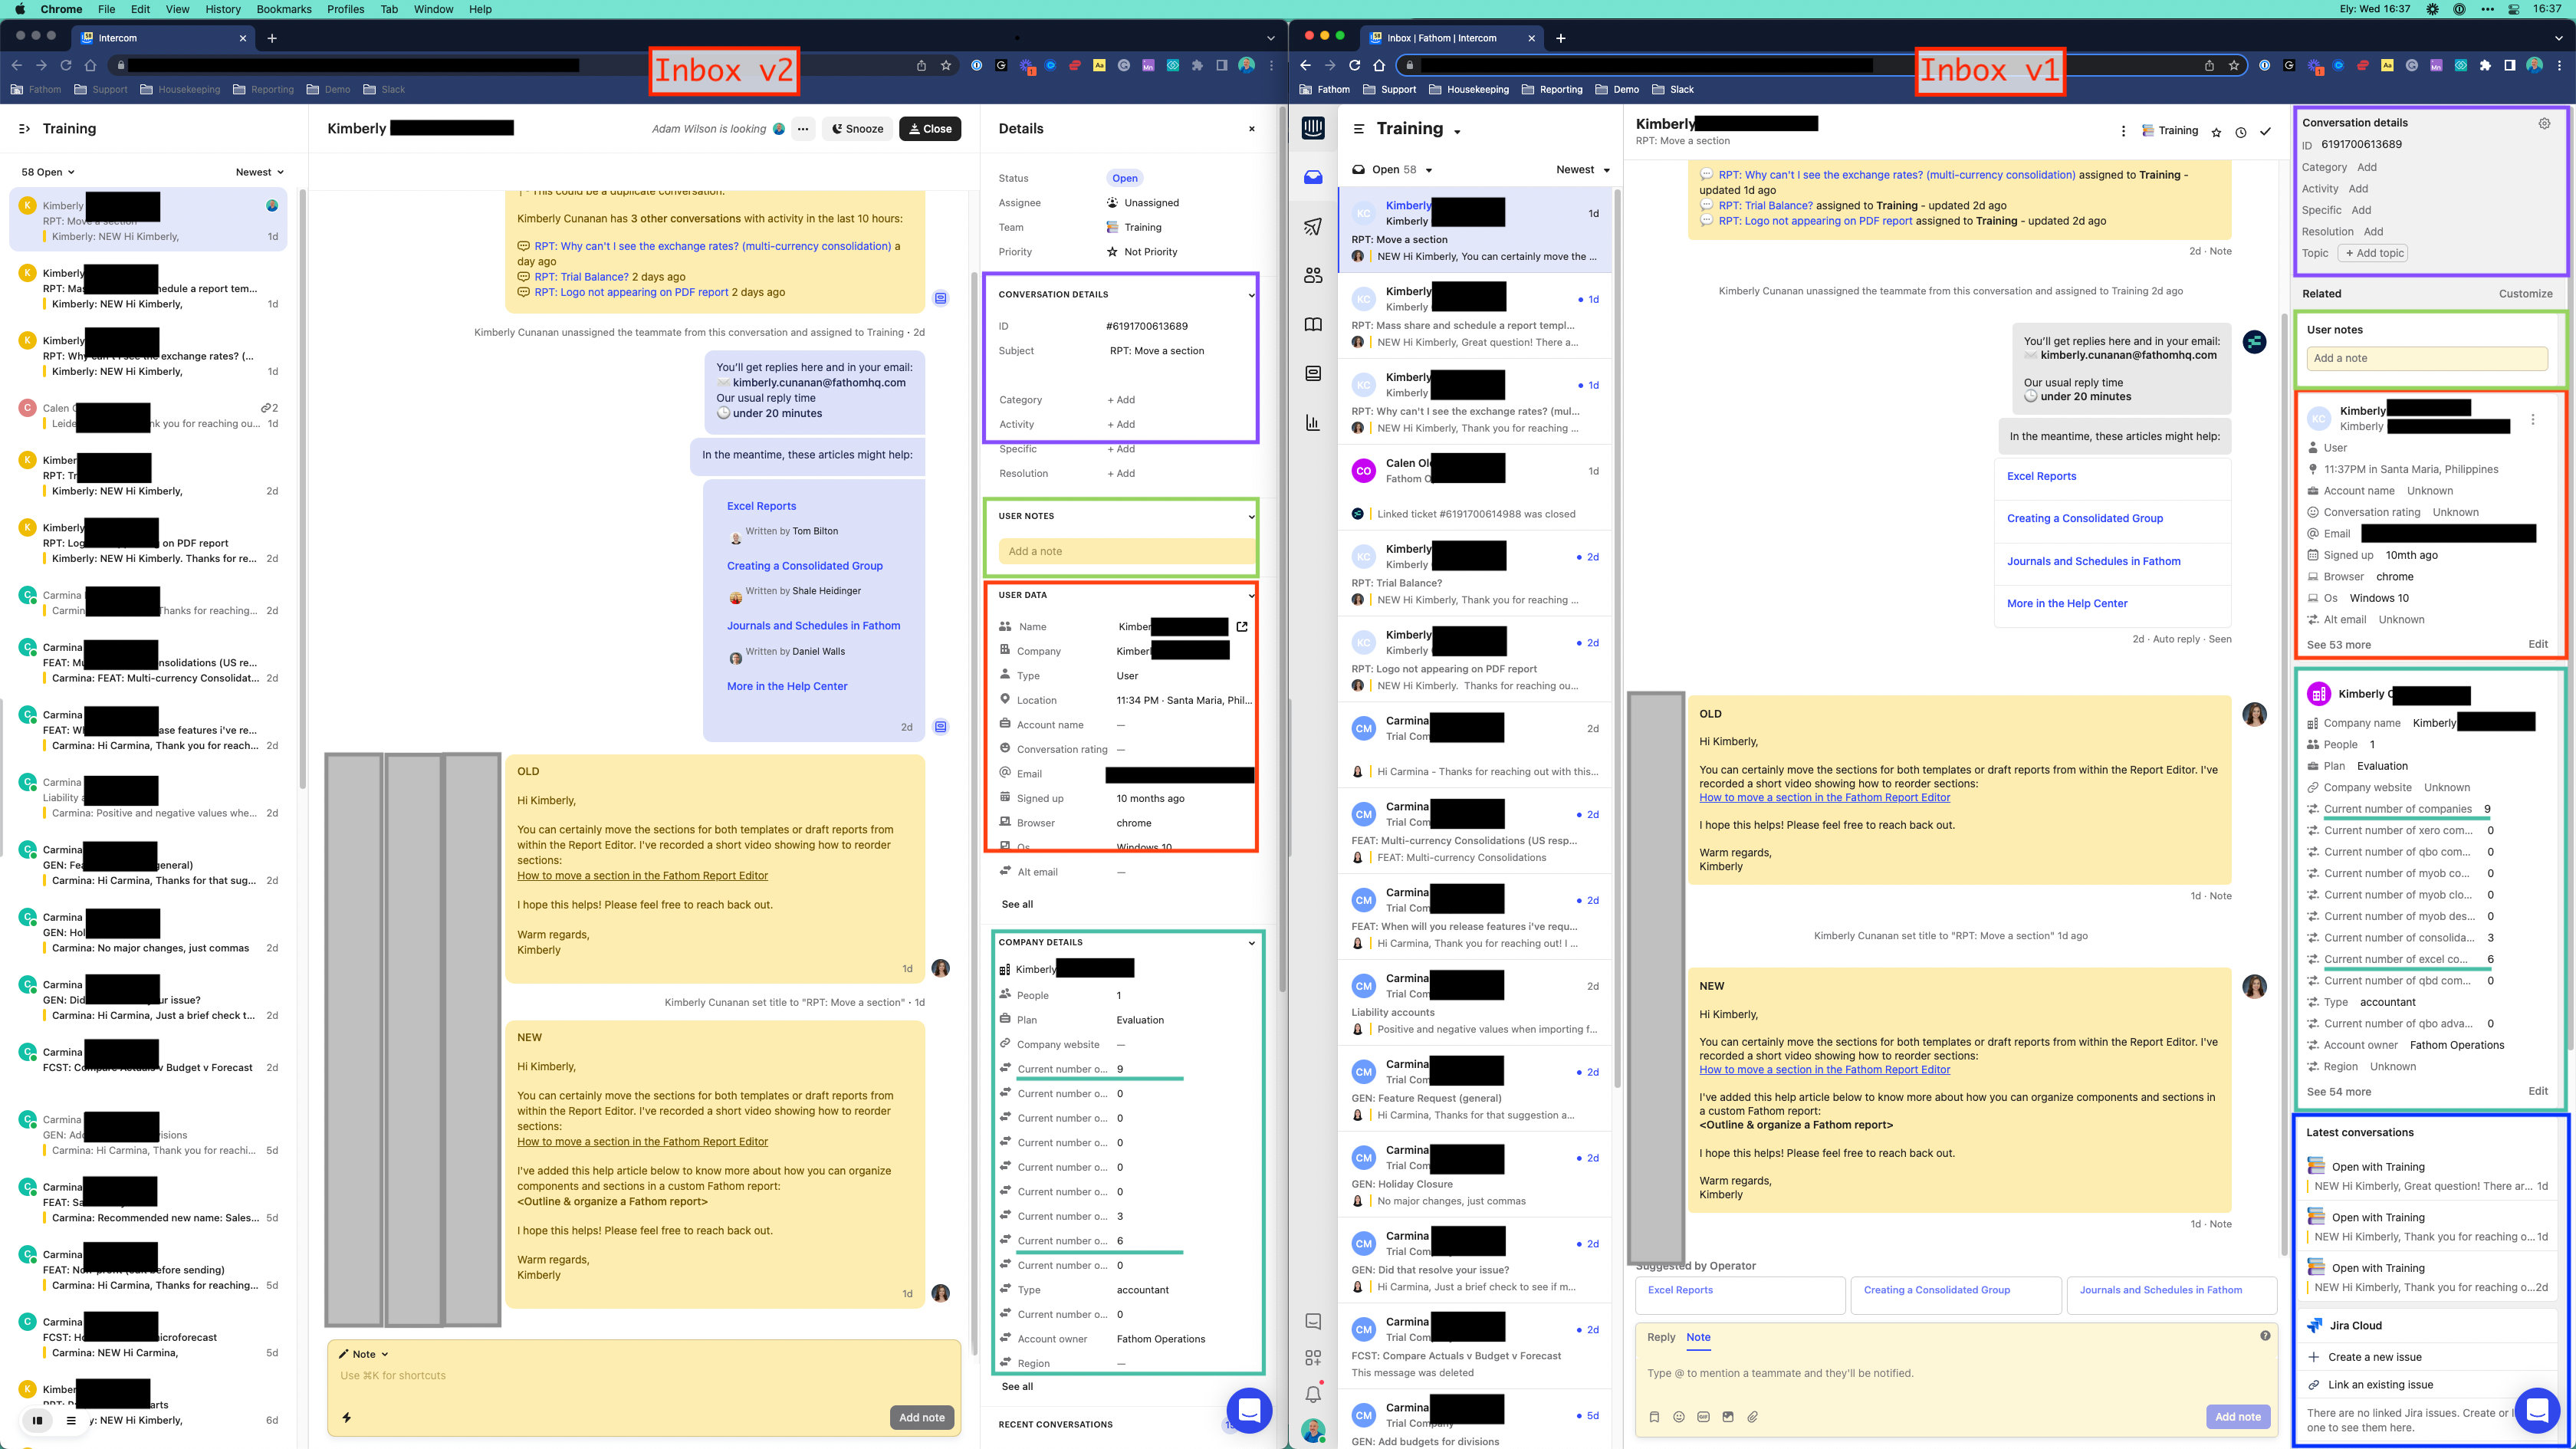Open the Chrome Profiles menu

pyautogui.click(x=346, y=9)
